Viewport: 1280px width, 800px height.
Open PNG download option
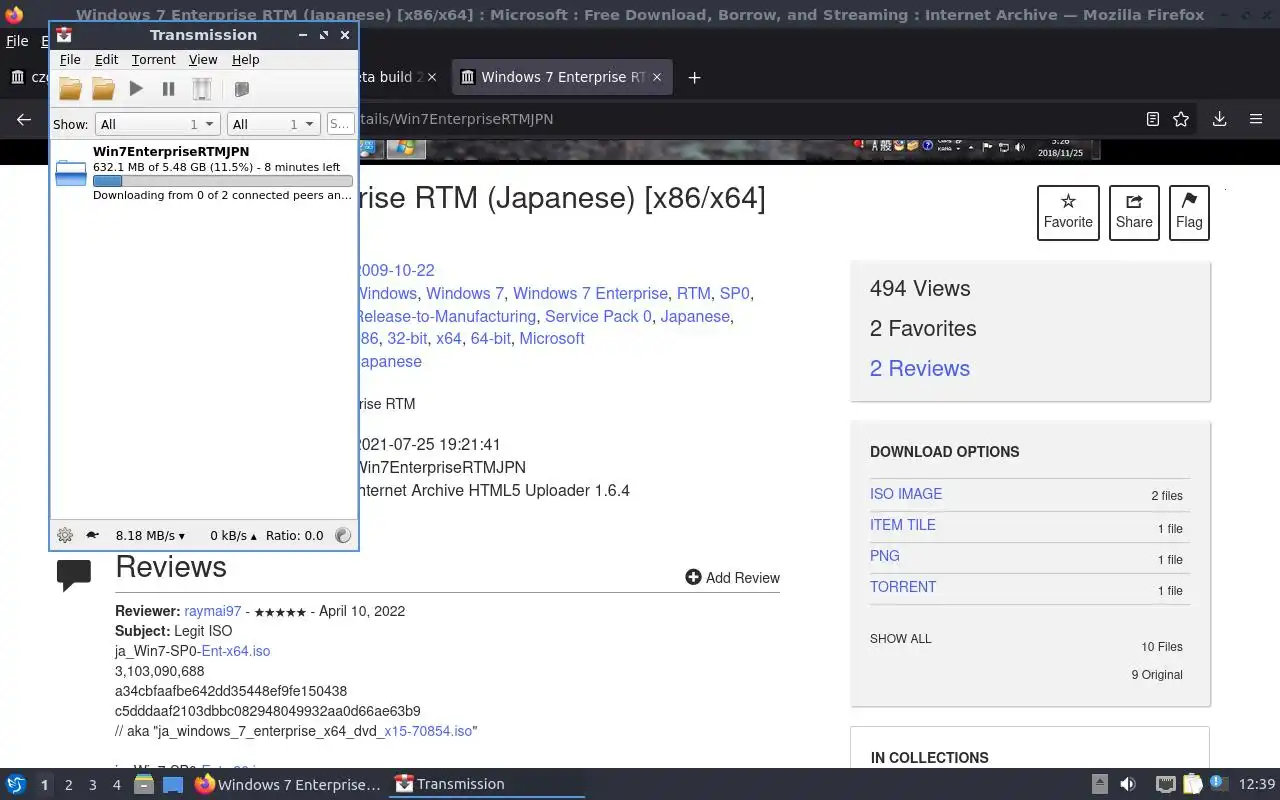click(885, 556)
